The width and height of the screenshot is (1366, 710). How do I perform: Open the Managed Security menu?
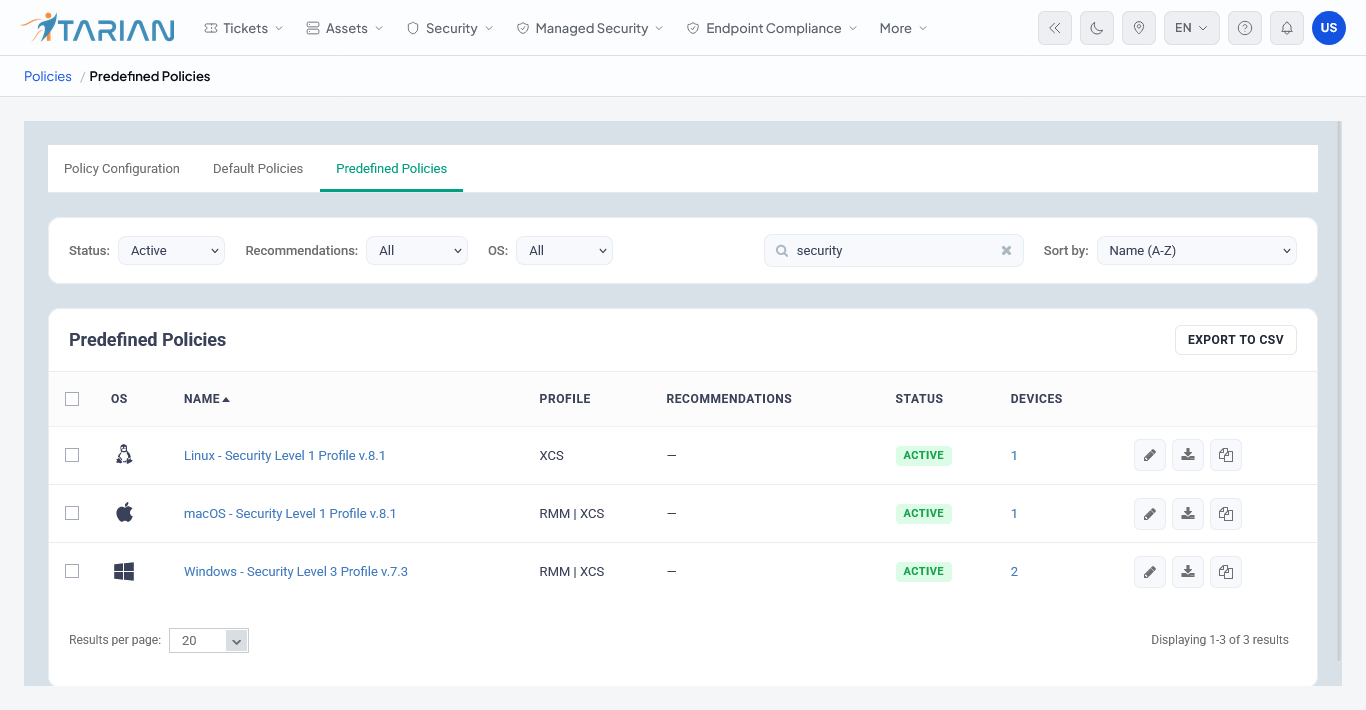pyautogui.click(x=590, y=28)
